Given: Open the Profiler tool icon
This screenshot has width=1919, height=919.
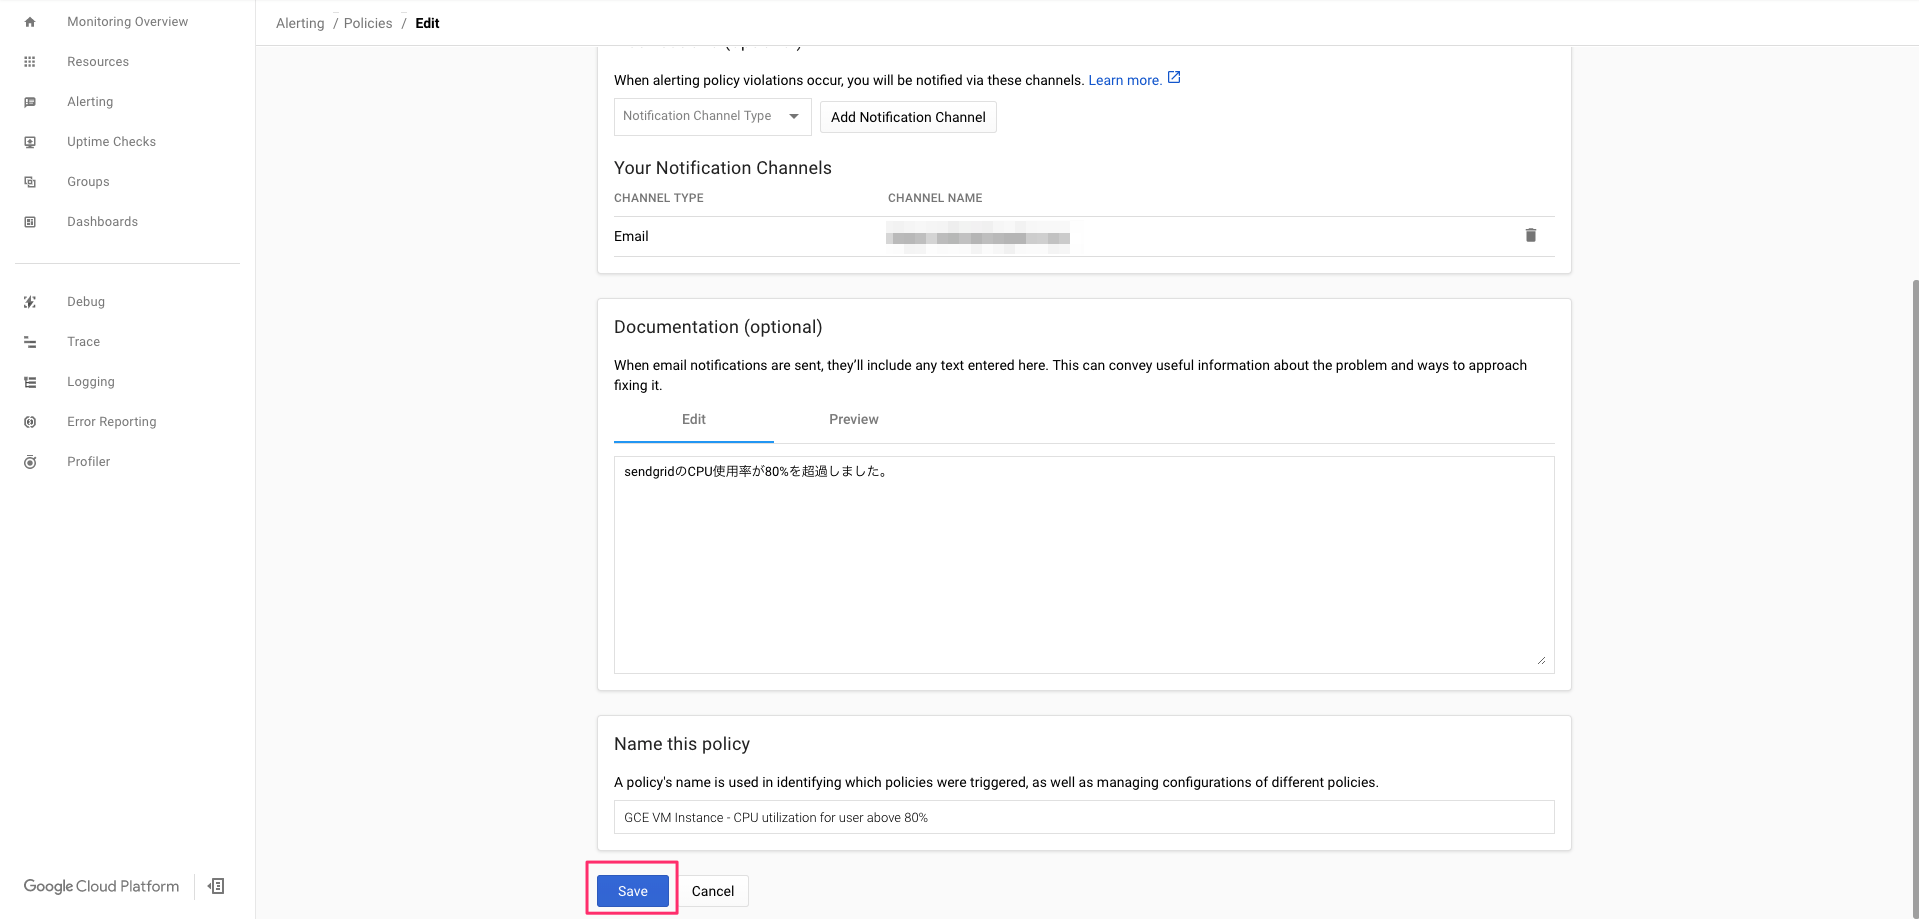Looking at the screenshot, I should pos(29,461).
